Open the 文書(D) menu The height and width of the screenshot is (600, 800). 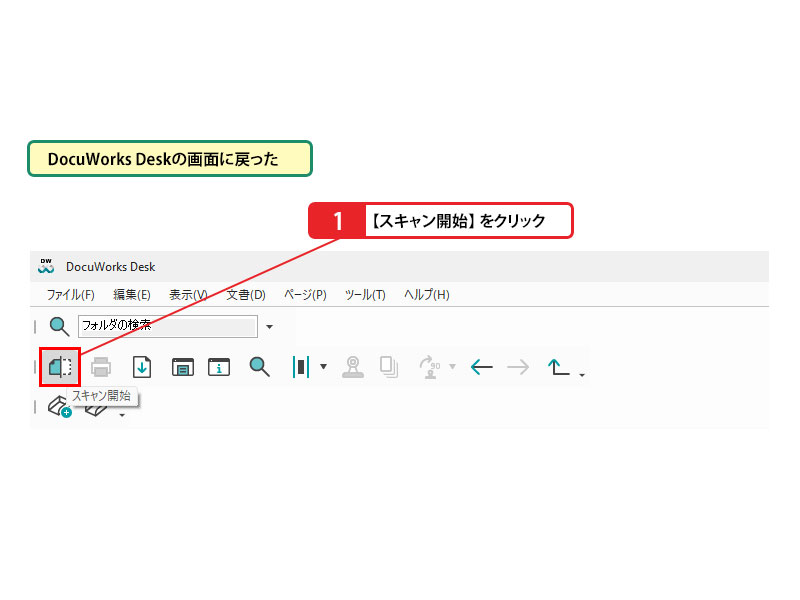[246, 295]
